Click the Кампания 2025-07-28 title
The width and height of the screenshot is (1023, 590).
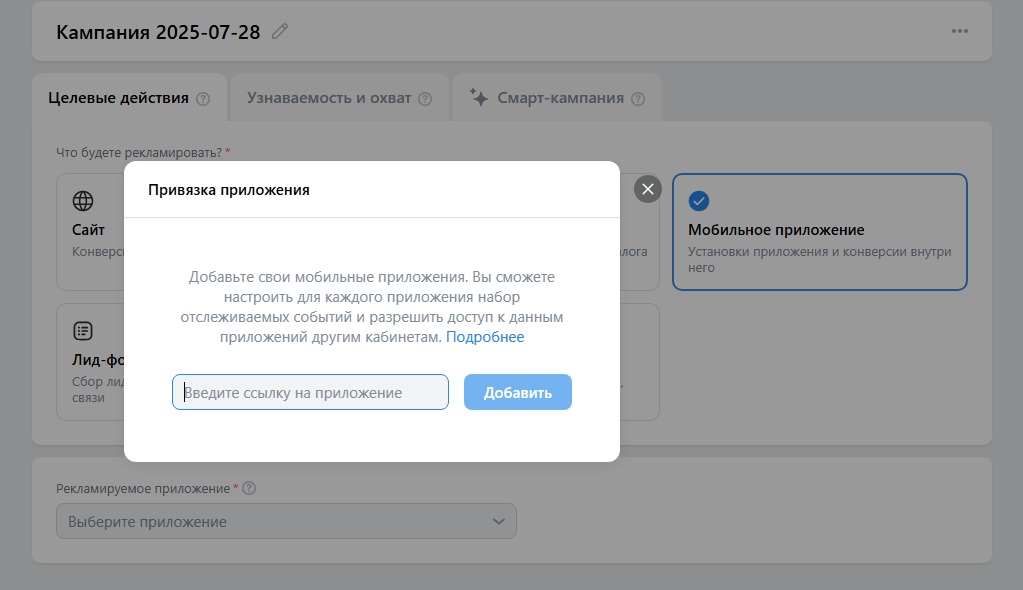[158, 32]
